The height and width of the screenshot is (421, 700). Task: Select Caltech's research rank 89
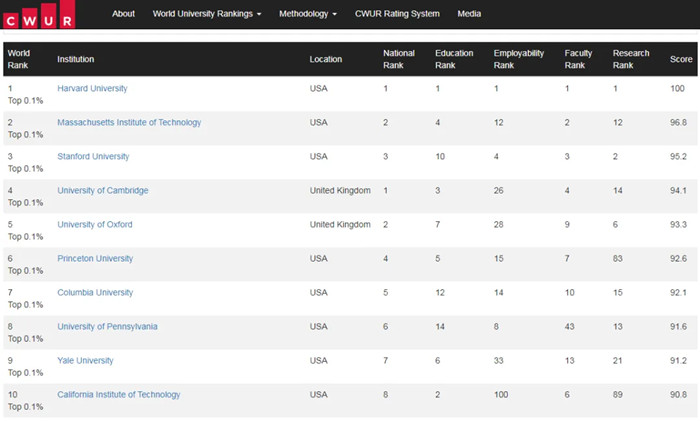click(x=617, y=395)
